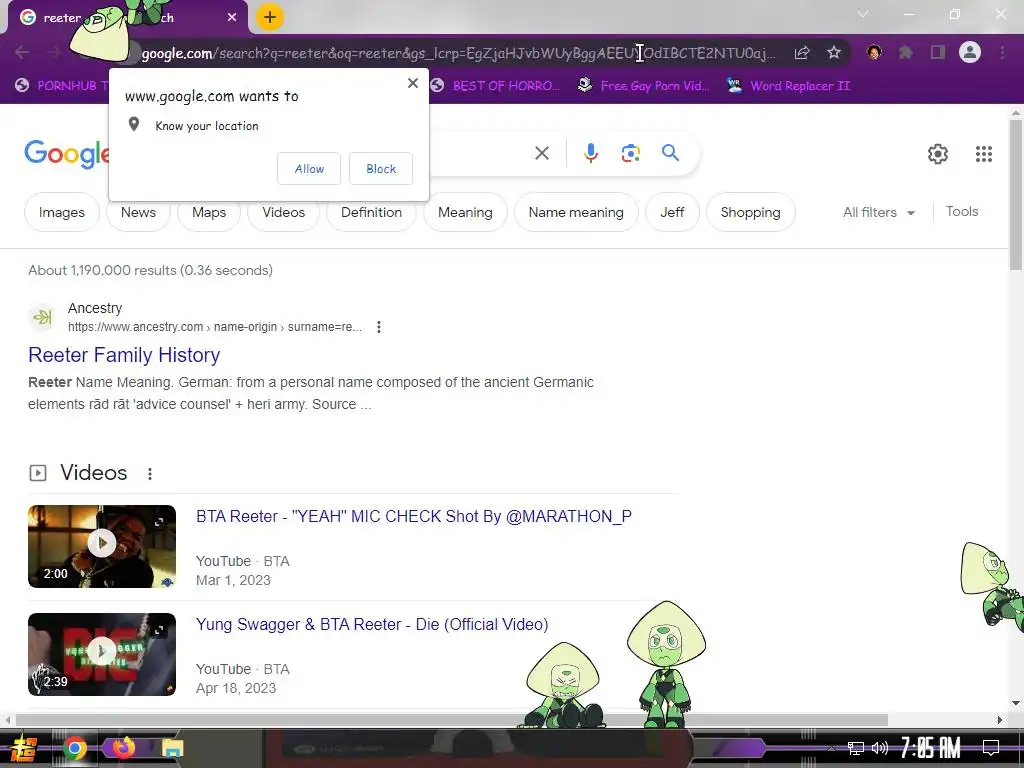
Task: Open the Ancestry URL breadcrumb
Action: click(215, 327)
